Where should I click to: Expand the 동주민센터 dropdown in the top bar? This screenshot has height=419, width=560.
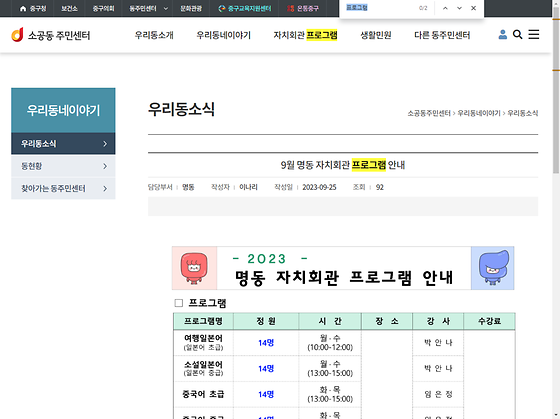tap(148, 8)
